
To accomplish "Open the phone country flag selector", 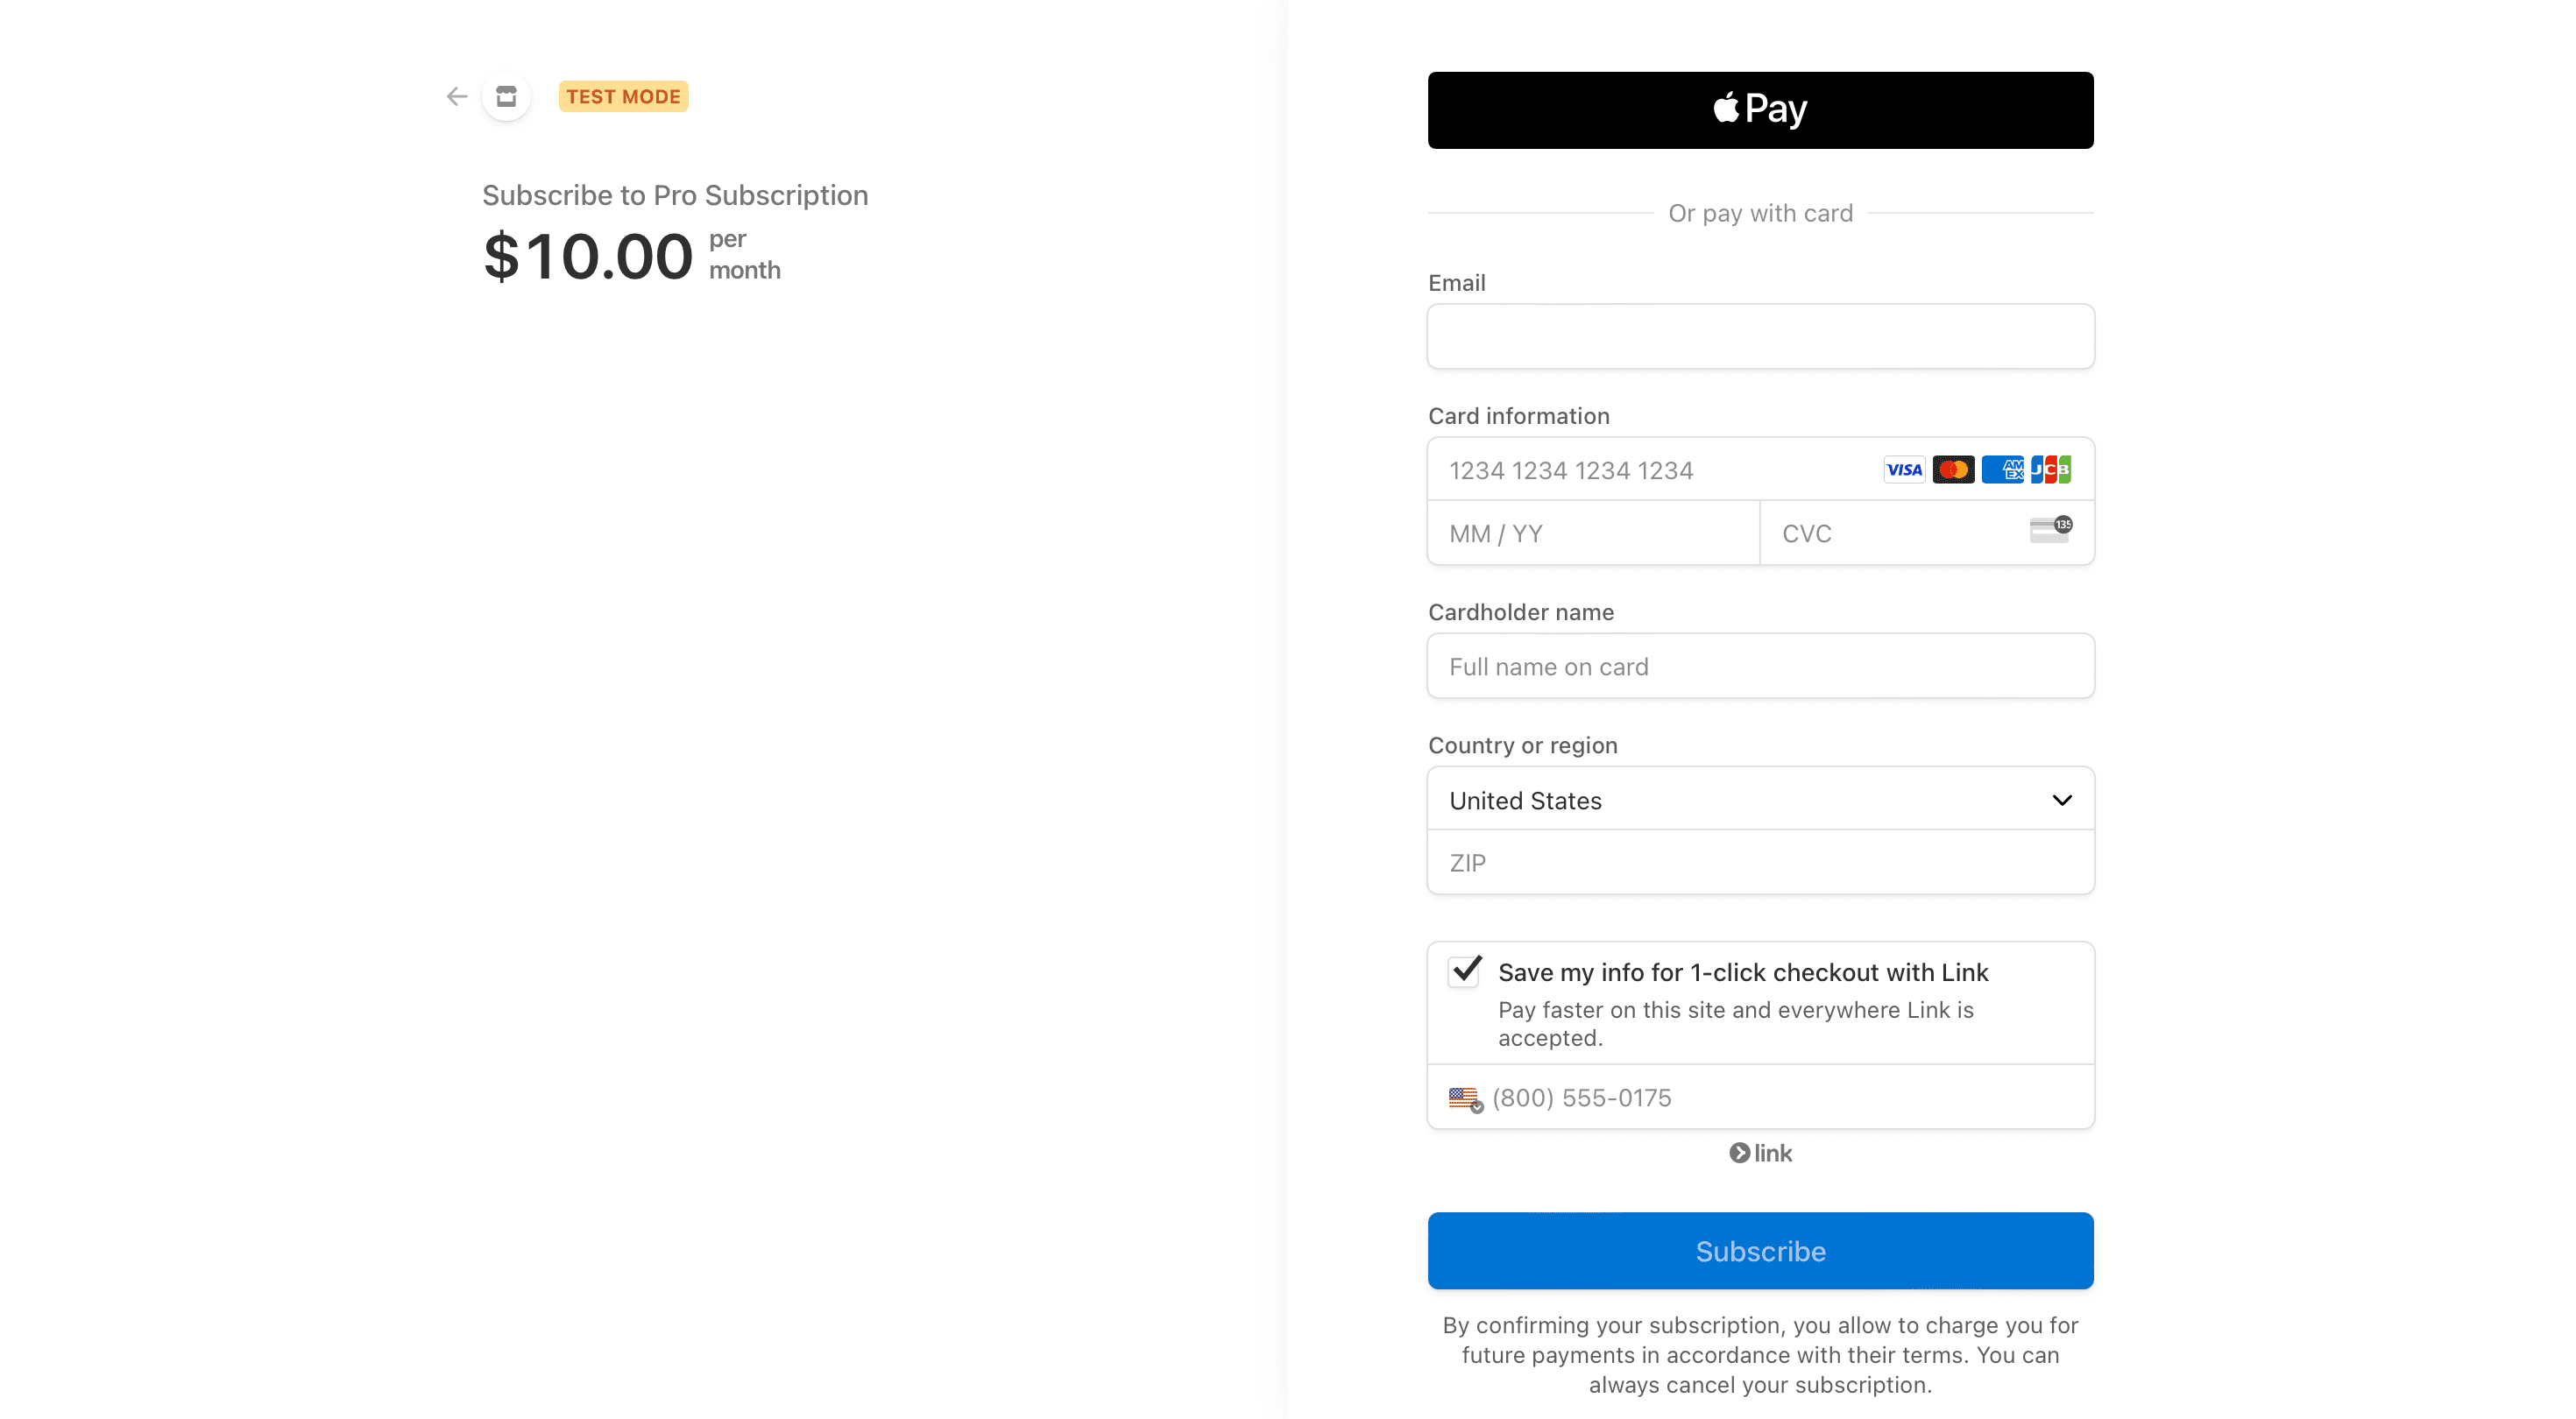I will click(1465, 1098).
